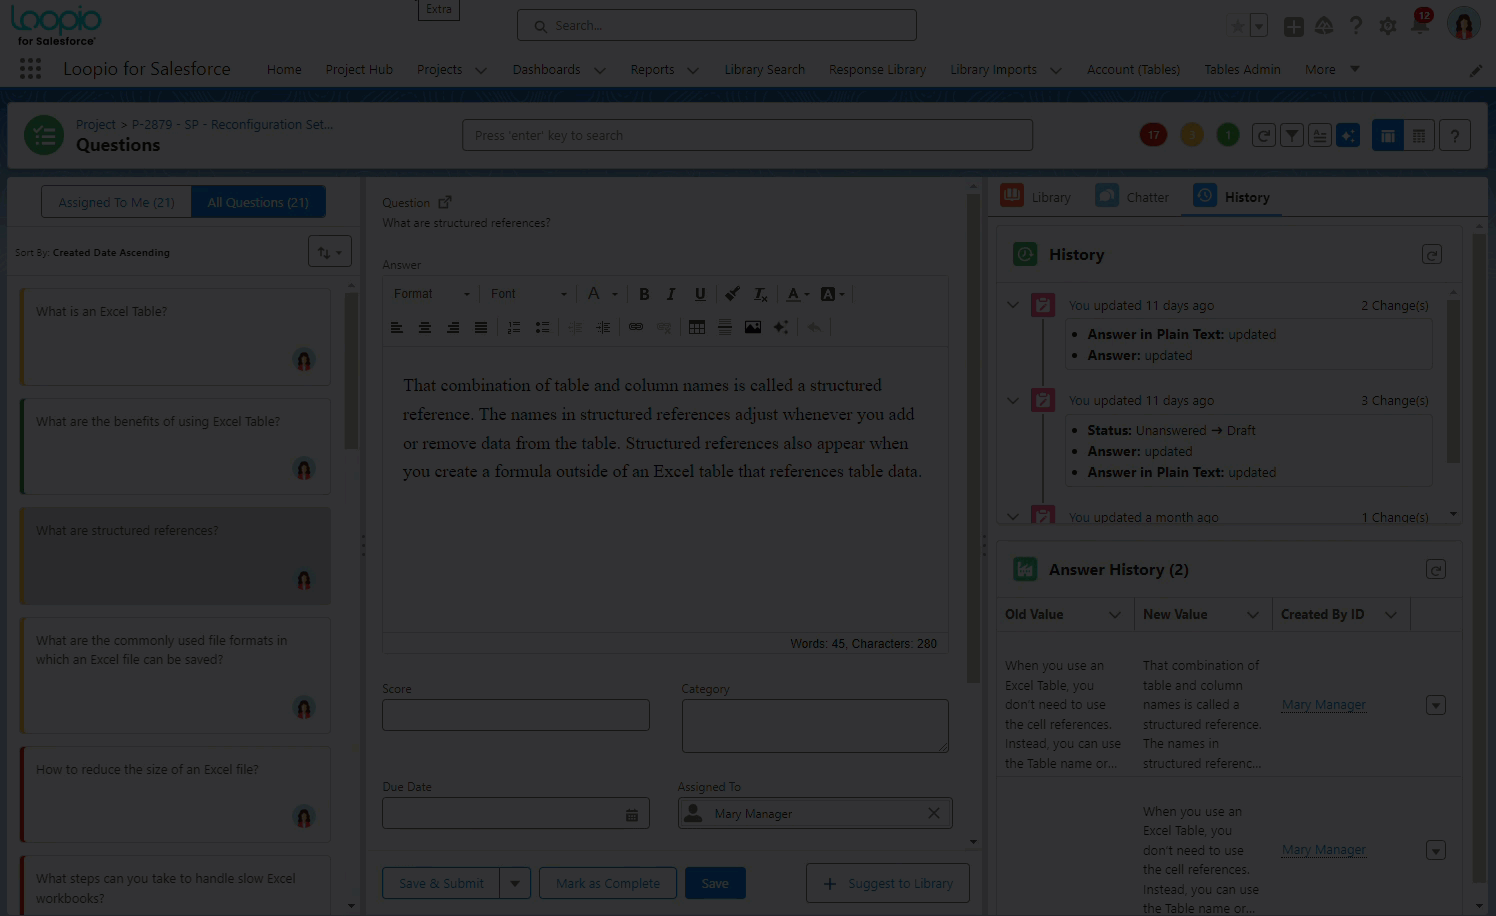Viewport: 1496px width, 916px height.
Task: Open the Format dropdown in editor
Action: coord(431,294)
